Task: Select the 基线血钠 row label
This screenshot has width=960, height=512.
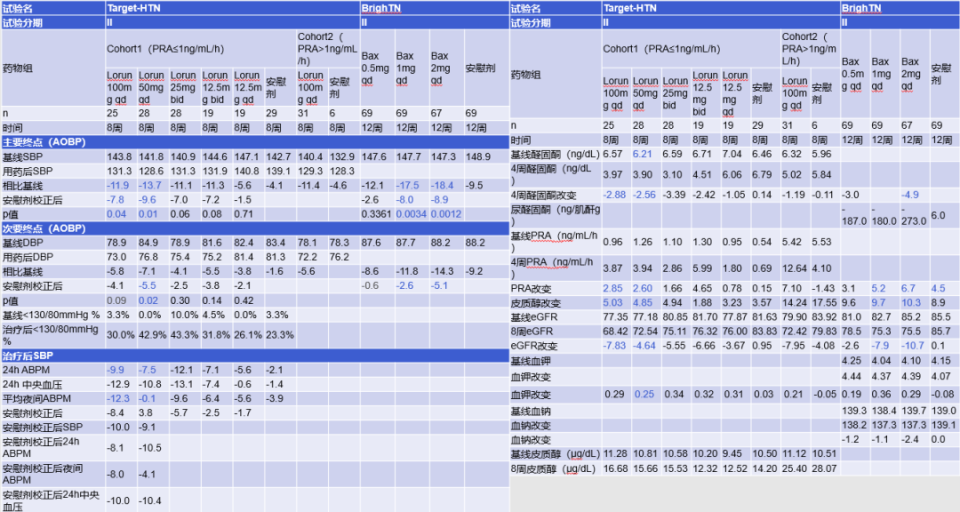Action: pyautogui.click(x=531, y=411)
